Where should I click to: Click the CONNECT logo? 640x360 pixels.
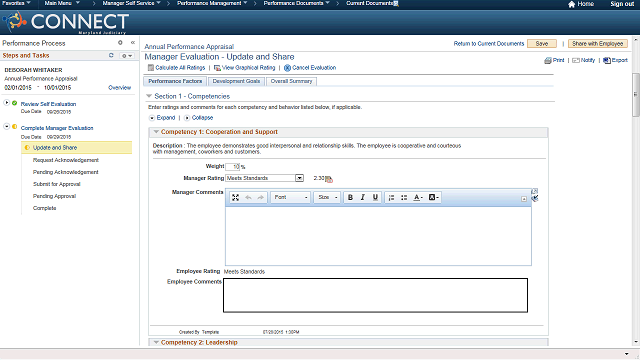[66, 22]
